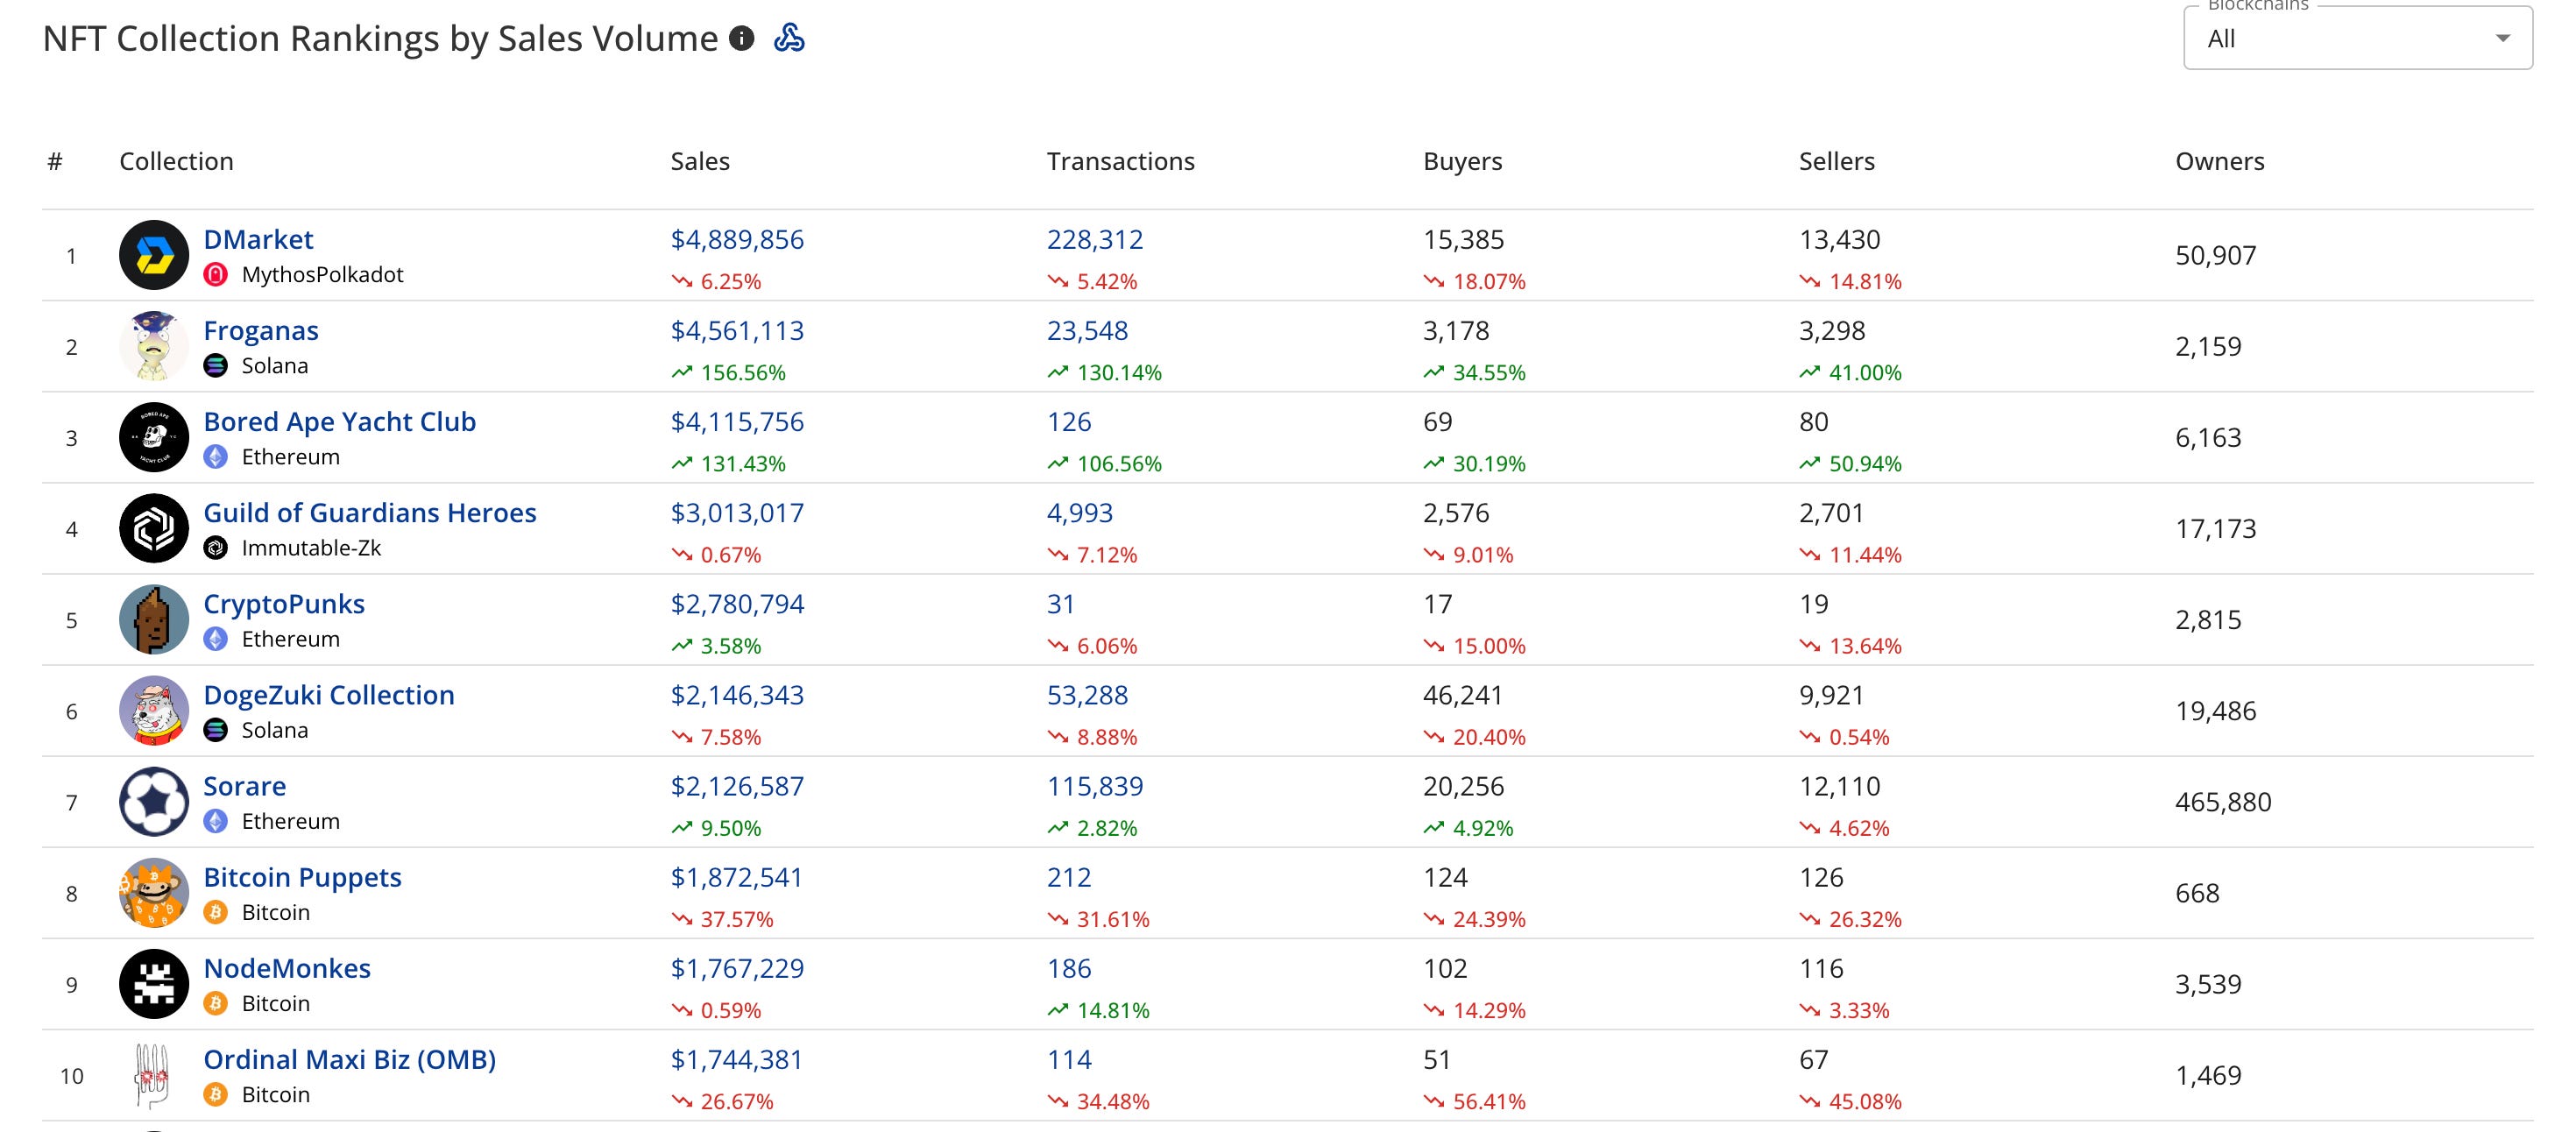Click the Blockchains dropdown arrow

point(2502,39)
